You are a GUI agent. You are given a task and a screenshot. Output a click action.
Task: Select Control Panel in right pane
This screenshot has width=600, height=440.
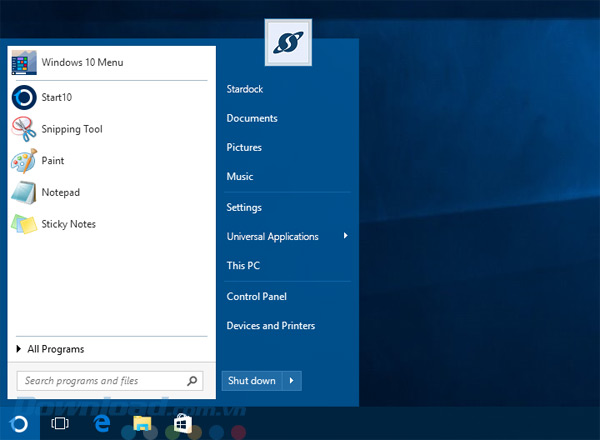(x=256, y=296)
